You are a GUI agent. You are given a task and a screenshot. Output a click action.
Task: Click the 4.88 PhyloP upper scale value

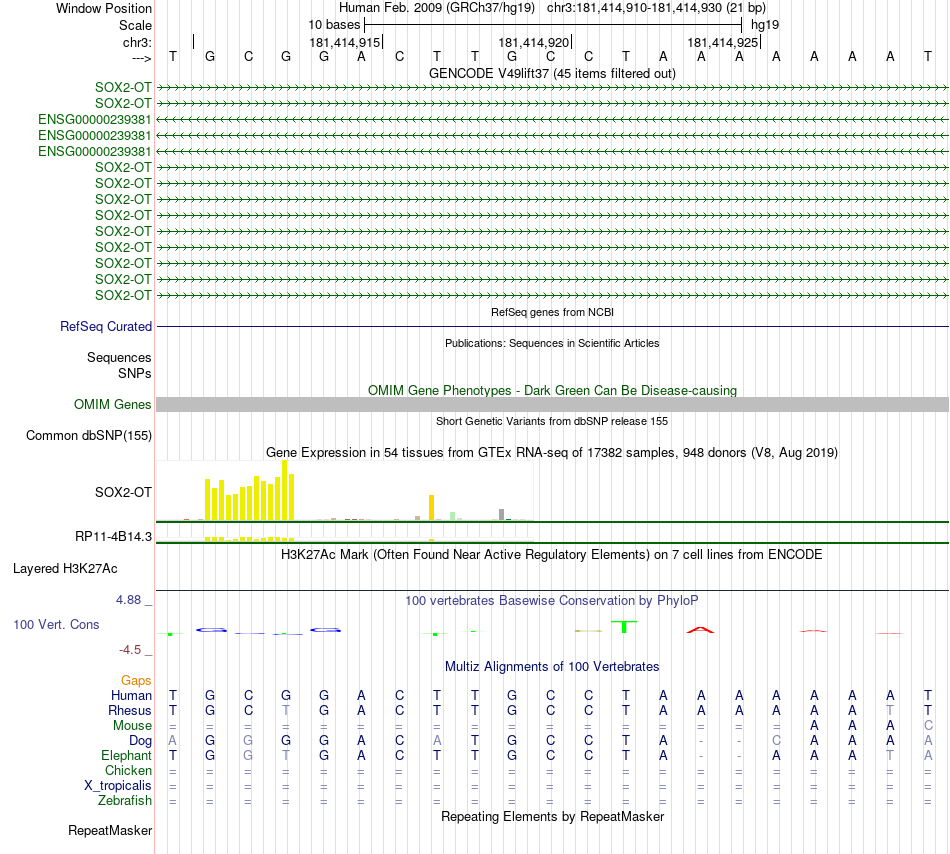point(128,600)
